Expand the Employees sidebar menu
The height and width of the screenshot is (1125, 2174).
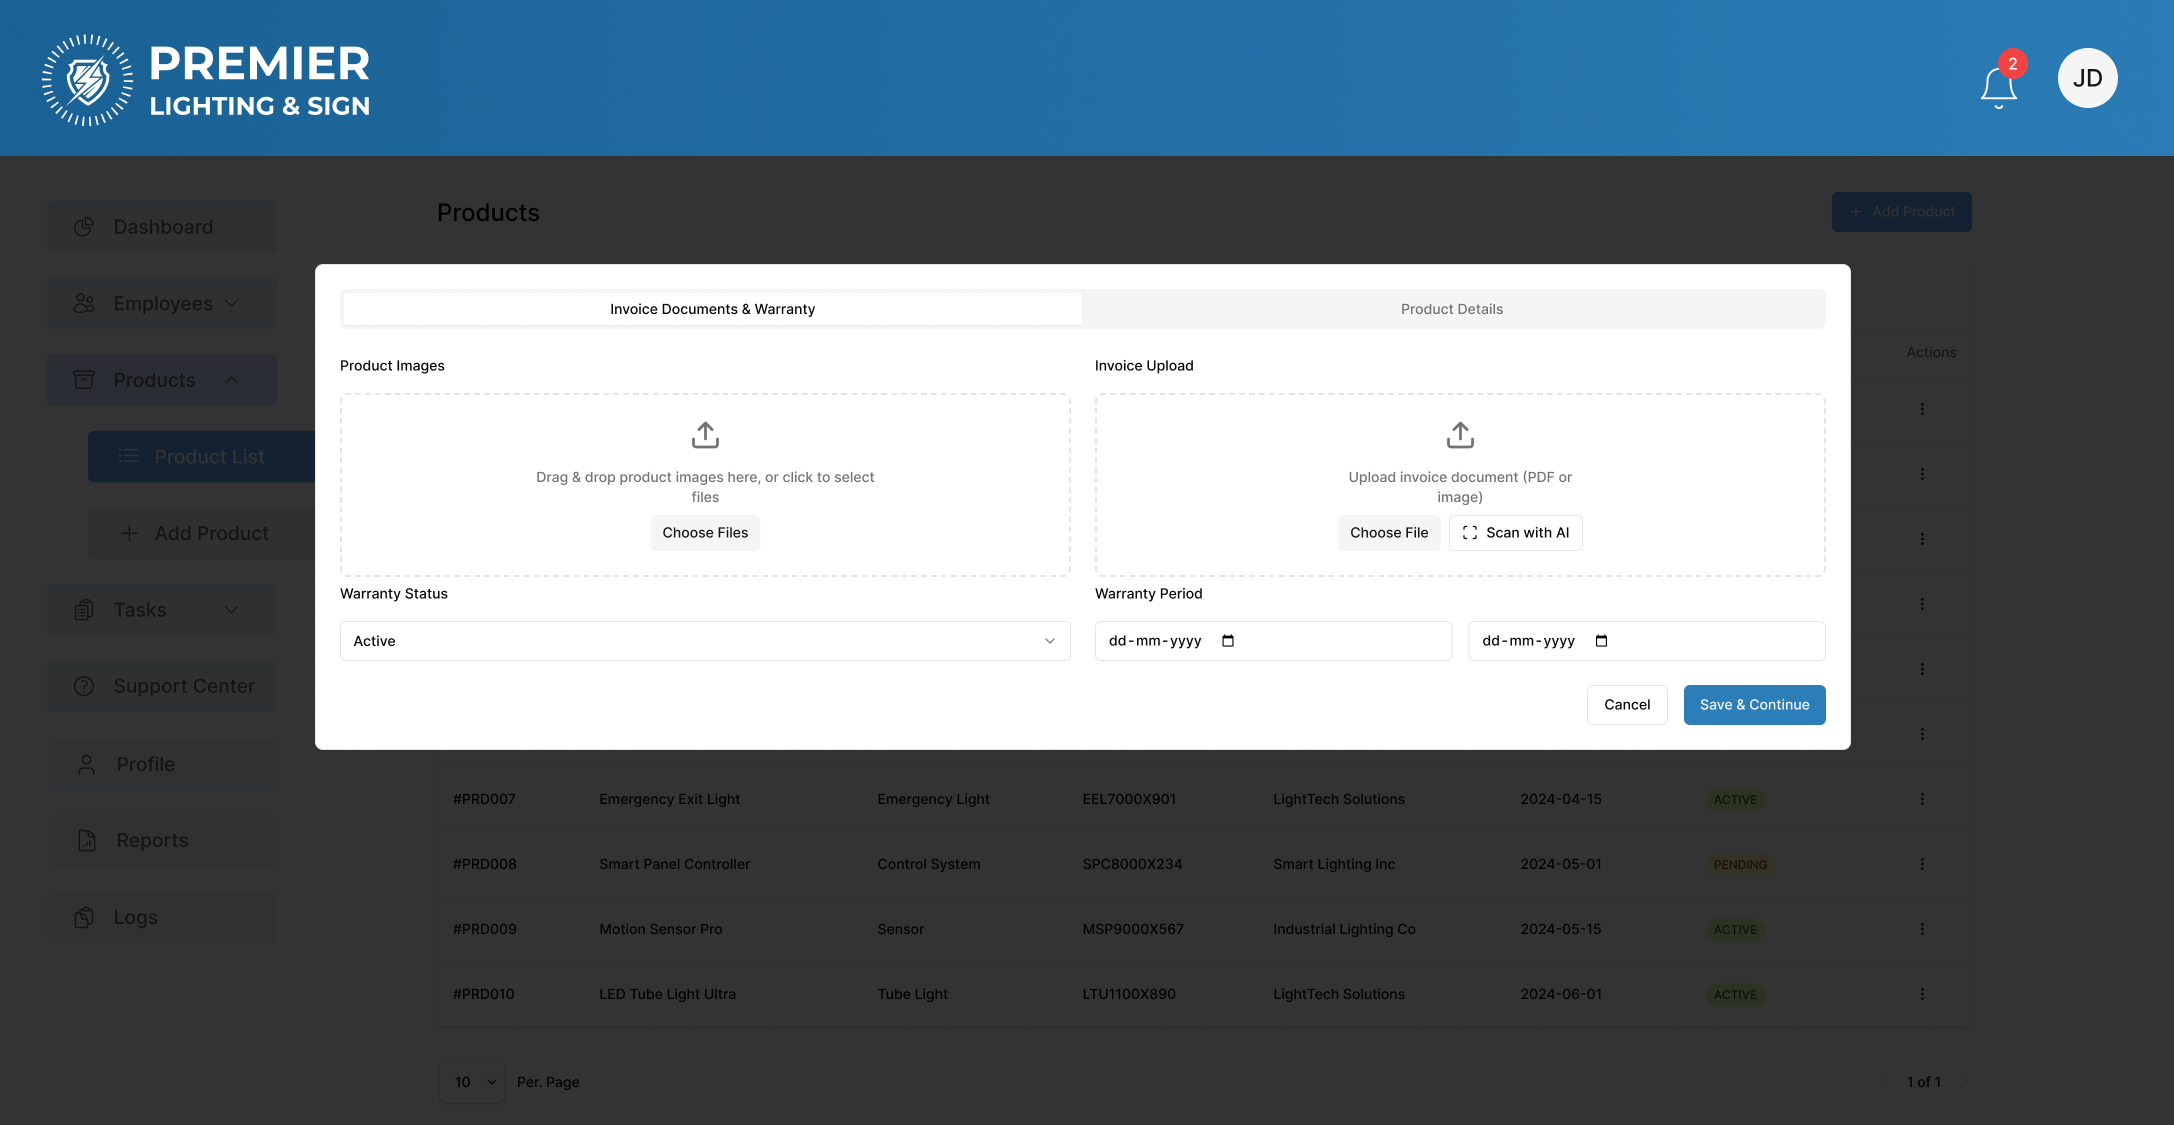point(162,304)
